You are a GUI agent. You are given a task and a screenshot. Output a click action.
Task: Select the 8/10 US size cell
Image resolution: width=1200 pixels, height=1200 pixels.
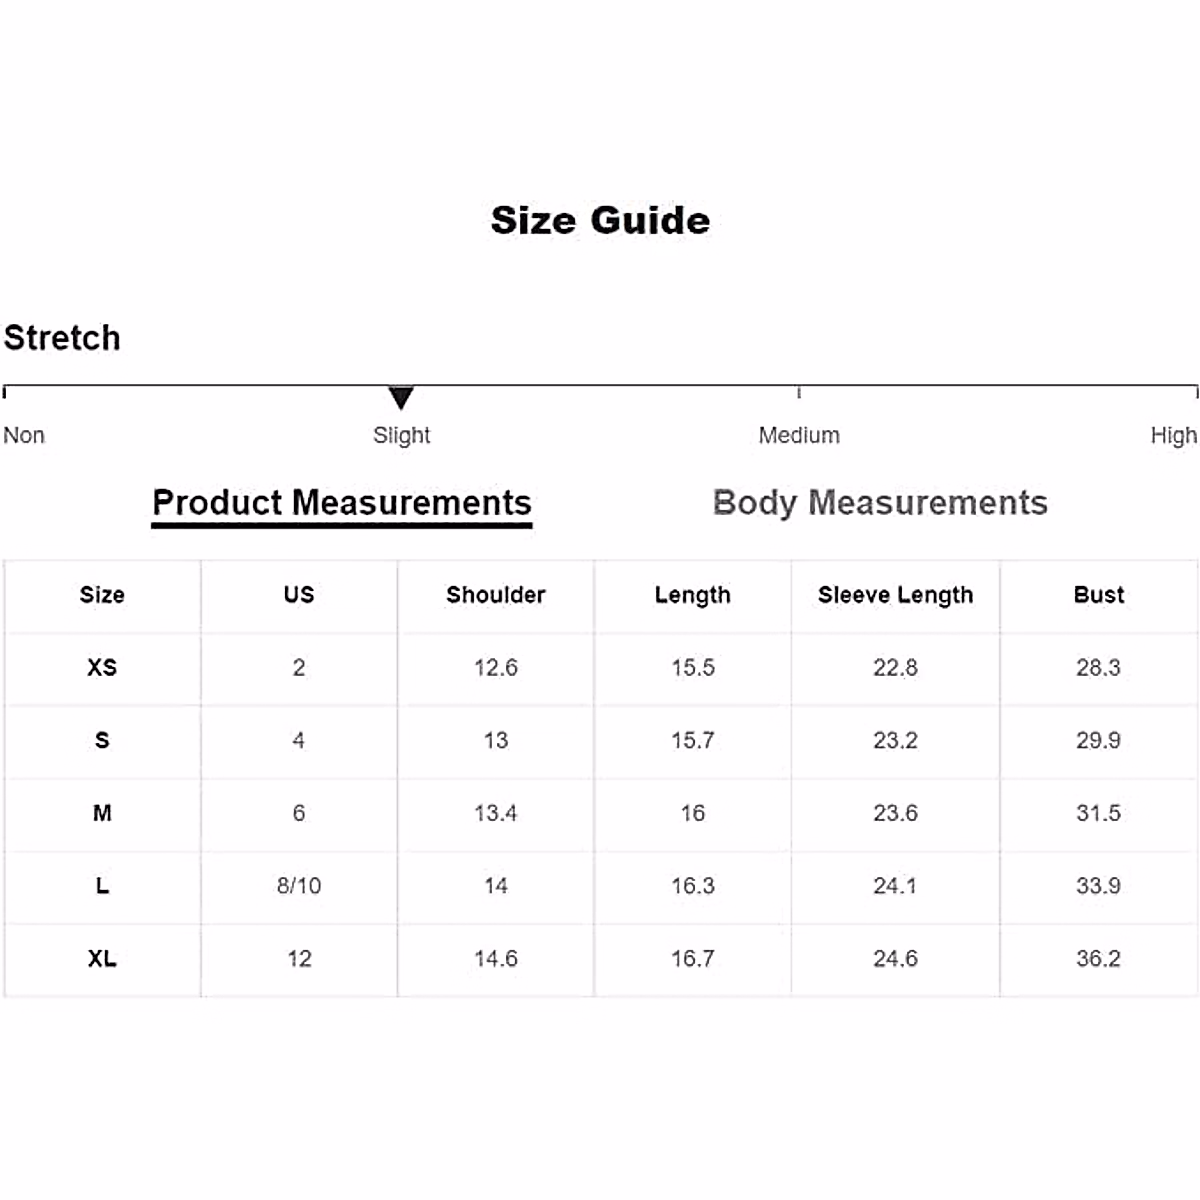(299, 885)
